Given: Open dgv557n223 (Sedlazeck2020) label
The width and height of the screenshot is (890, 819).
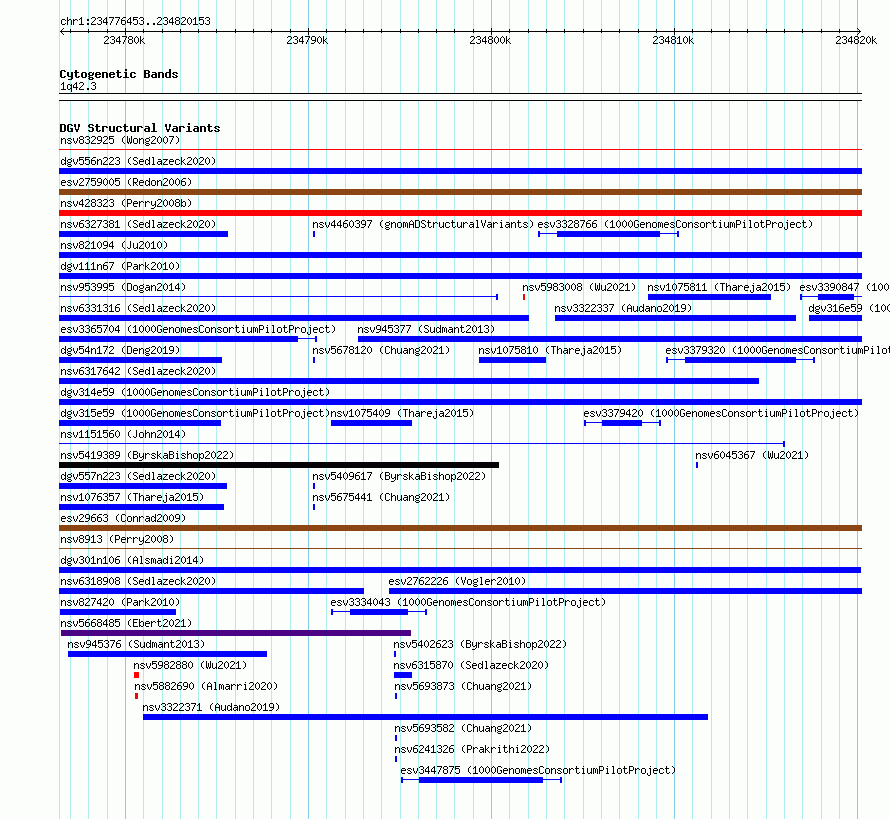Looking at the screenshot, I should pos(138,476).
